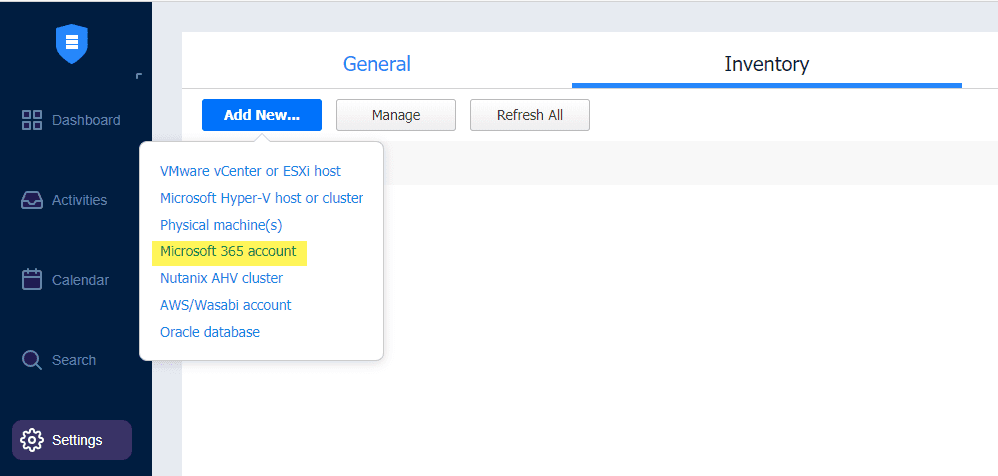Click the Activities text label in sidebar
The height and width of the screenshot is (476, 998).
(x=79, y=200)
